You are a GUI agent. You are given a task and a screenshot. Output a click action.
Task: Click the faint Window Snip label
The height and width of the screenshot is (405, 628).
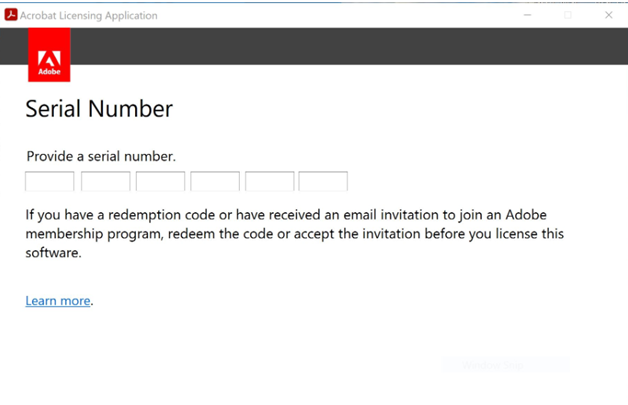click(492, 365)
